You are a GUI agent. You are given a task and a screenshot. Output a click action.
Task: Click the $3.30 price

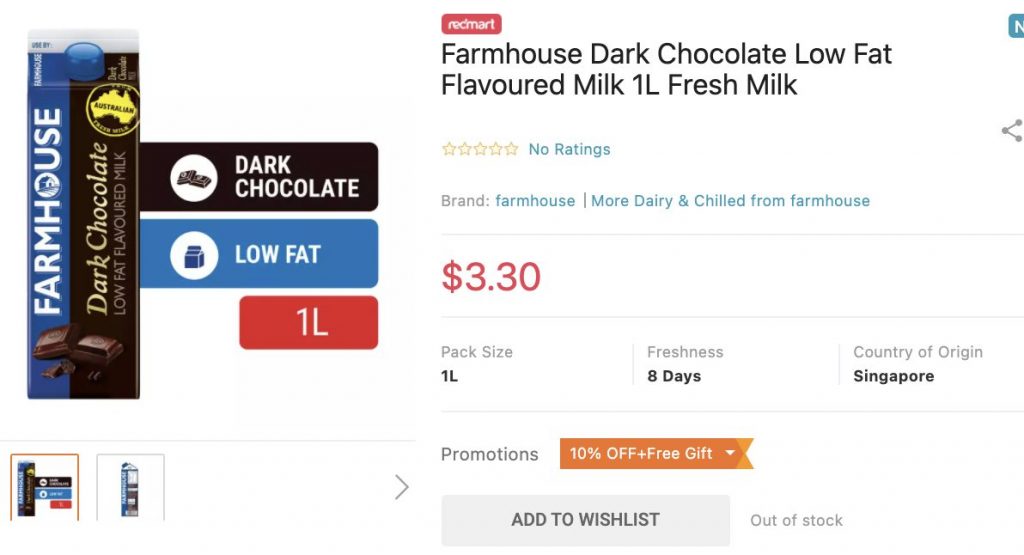(491, 277)
